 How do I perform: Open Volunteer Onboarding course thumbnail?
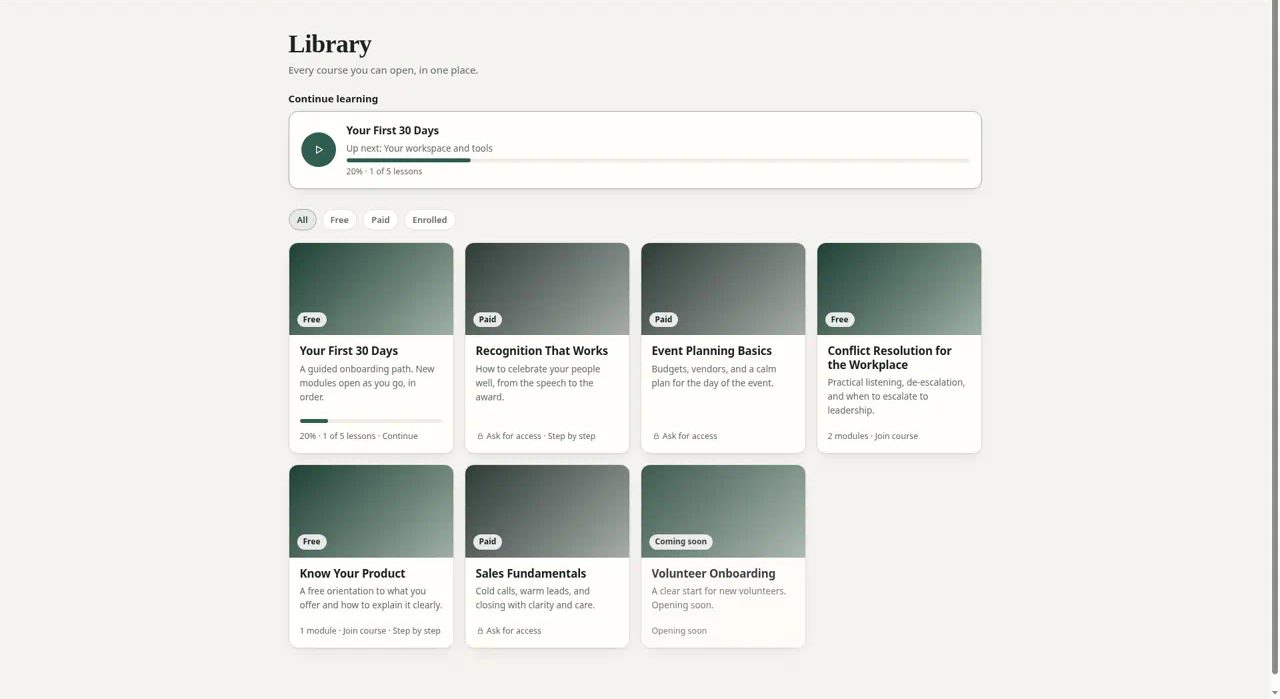point(723,511)
